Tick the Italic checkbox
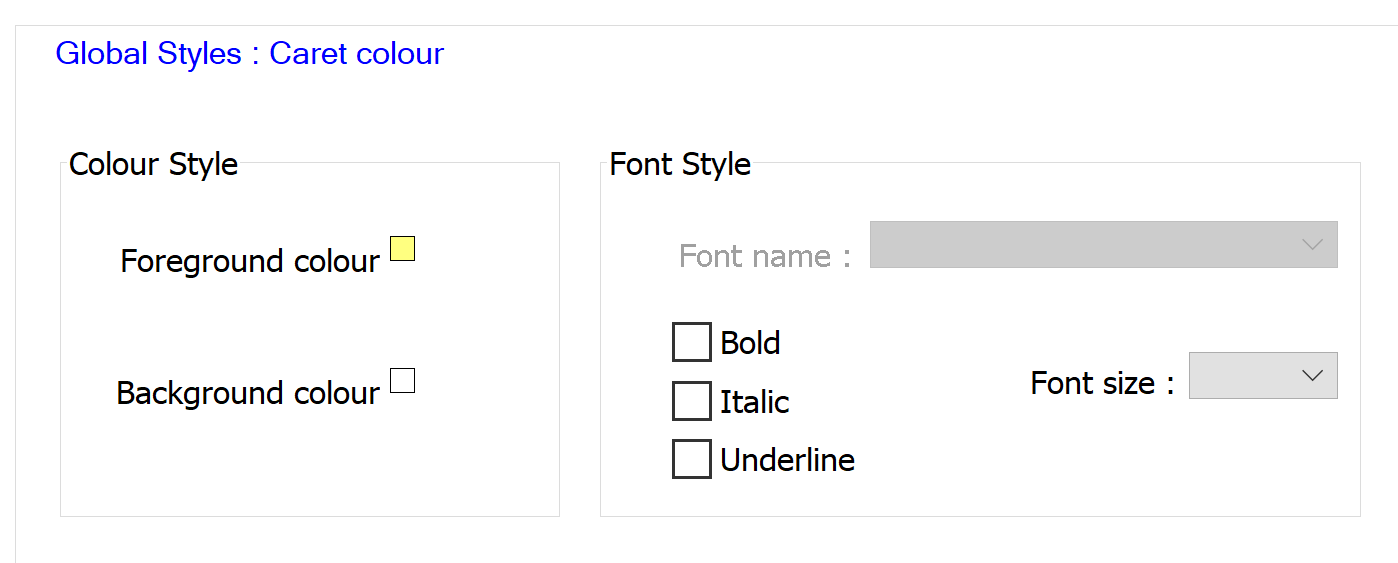Viewport: 1398px width, 563px height. point(692,401)
